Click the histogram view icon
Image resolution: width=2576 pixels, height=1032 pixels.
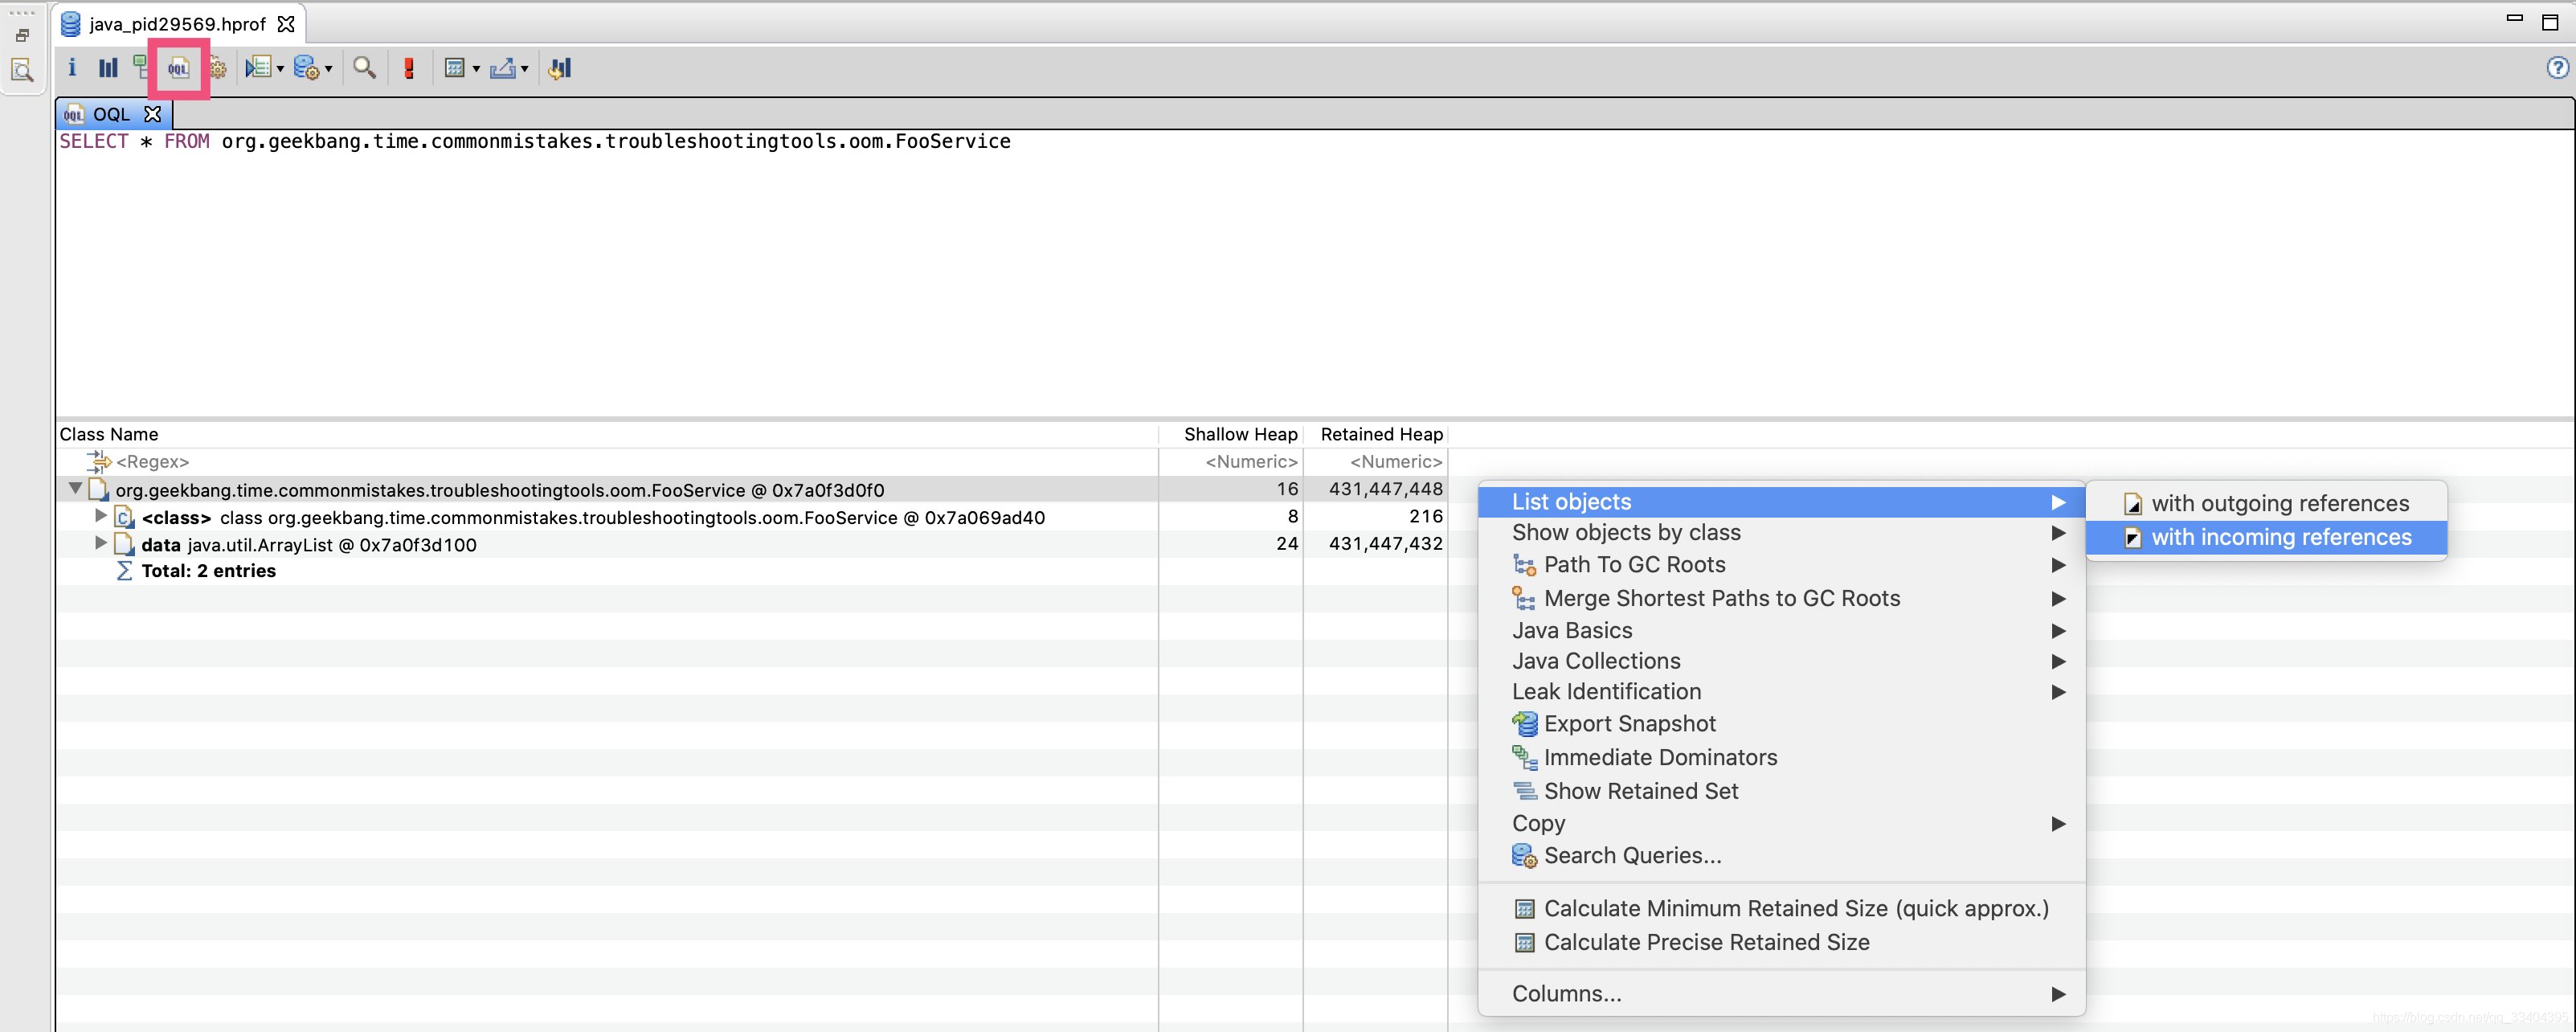(107, 68)
